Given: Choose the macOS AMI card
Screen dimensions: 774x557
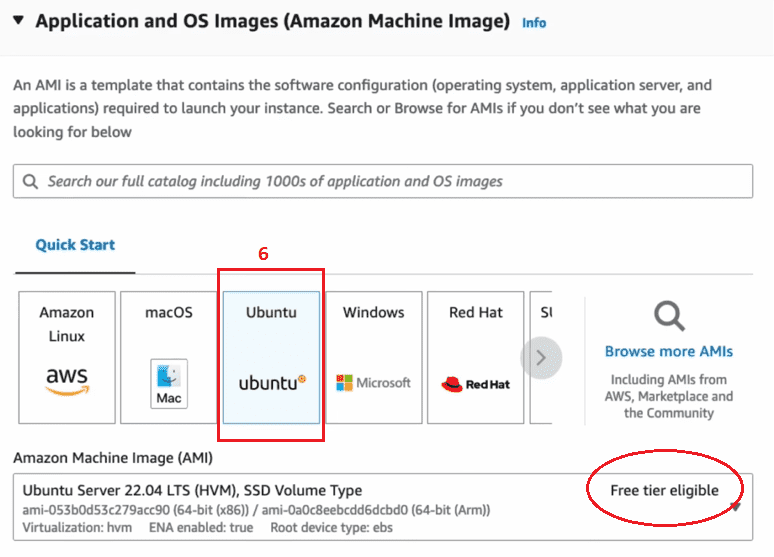Looking at the screenshot, I should (x=169, y=357).
